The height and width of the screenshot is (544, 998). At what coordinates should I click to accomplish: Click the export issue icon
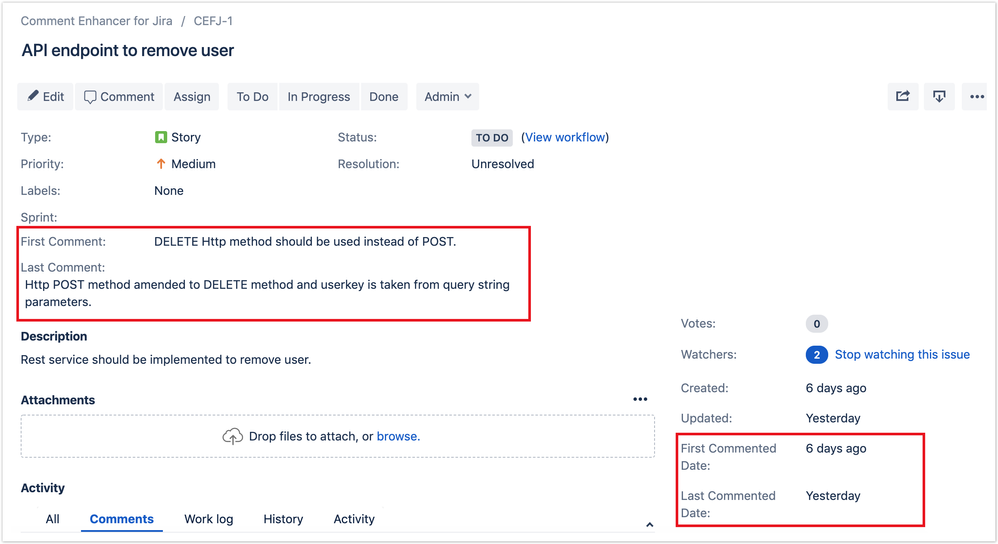pos(939,97)
